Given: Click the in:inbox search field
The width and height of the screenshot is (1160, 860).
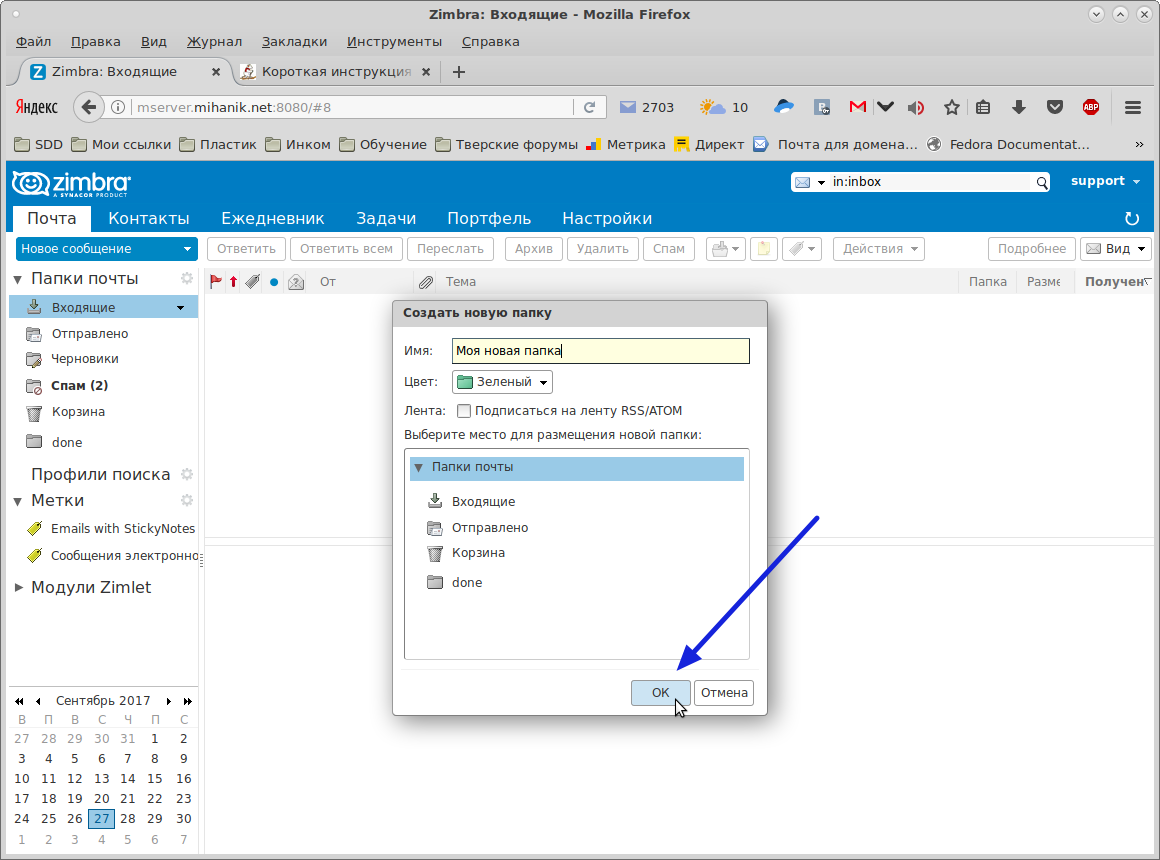Looking at the screenshot, I should 929,182.
